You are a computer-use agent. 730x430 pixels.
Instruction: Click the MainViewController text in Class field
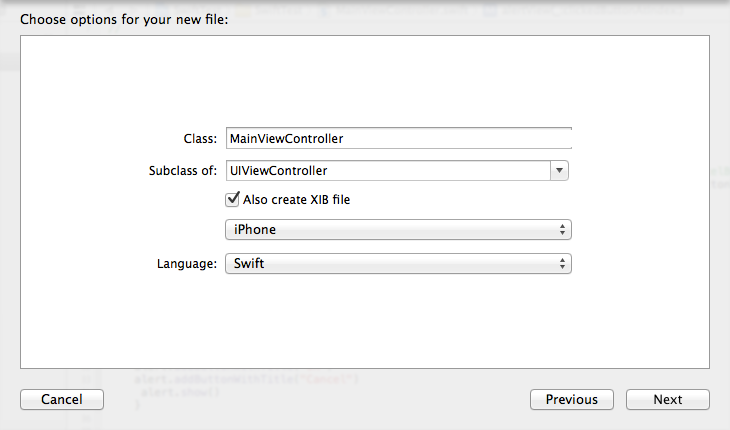click(x=286, y=139)
